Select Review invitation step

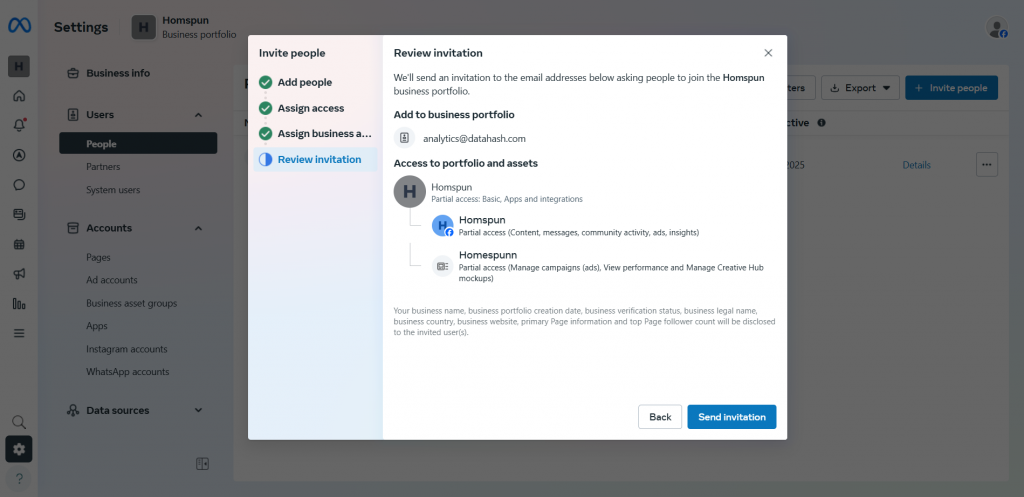tap(315, 159)
